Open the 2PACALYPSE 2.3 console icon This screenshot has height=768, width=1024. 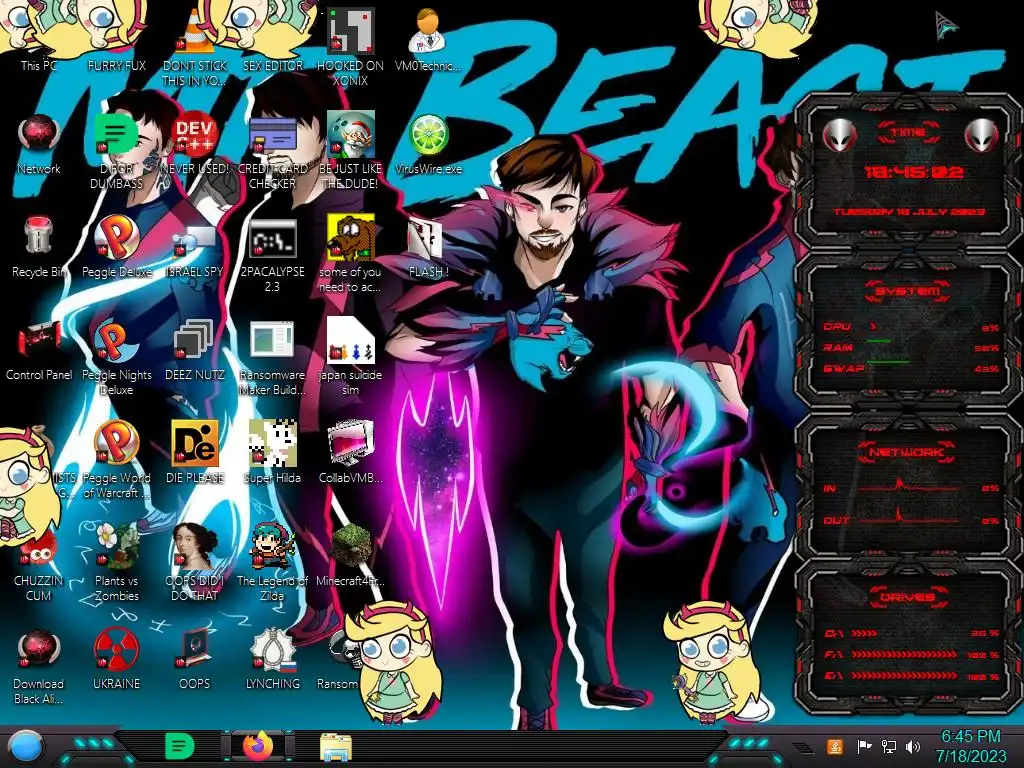pos(272,255)
